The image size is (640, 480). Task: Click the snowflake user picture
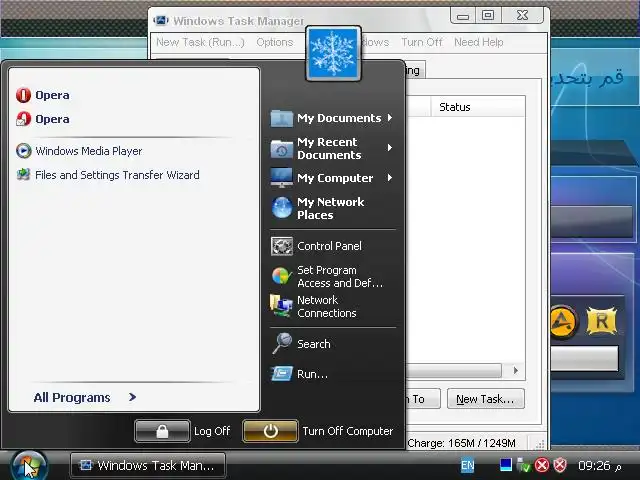pyautogui.click(x=333, y=53)
